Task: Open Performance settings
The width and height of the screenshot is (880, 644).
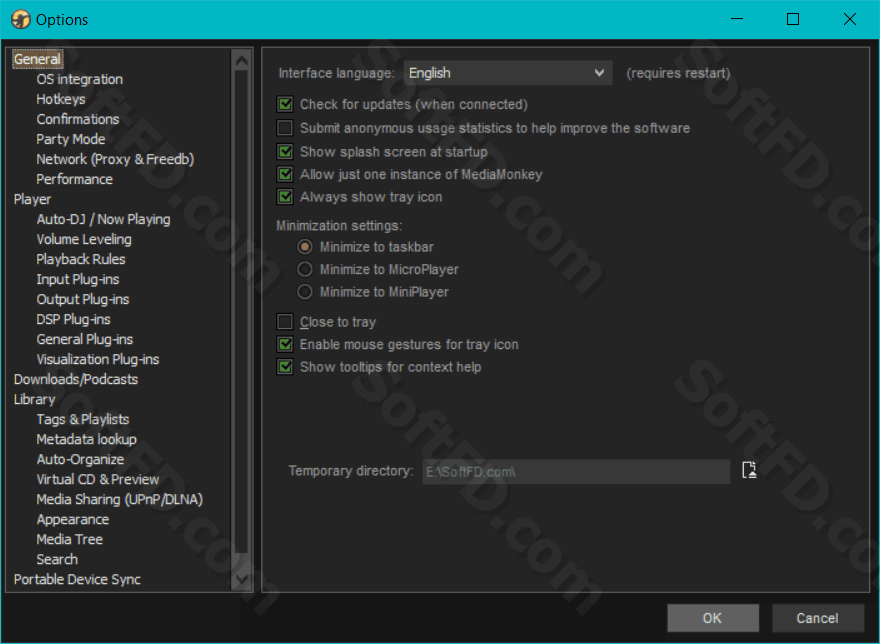Action: tap(74, 179)
